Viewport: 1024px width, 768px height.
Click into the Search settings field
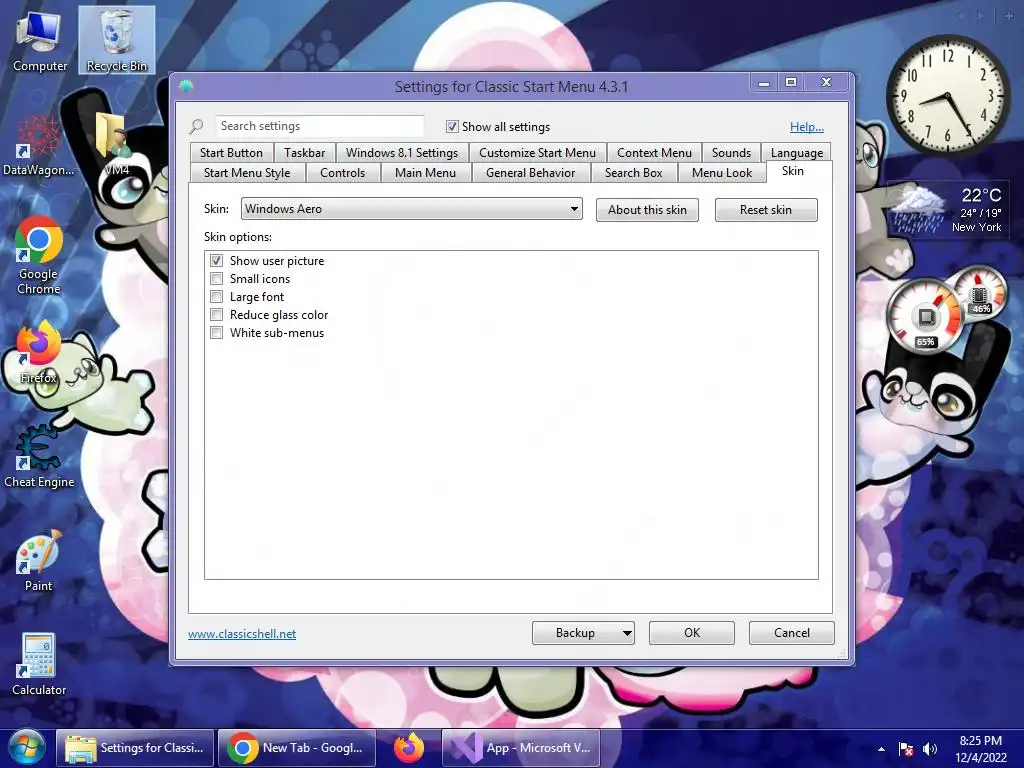[319, 126]
